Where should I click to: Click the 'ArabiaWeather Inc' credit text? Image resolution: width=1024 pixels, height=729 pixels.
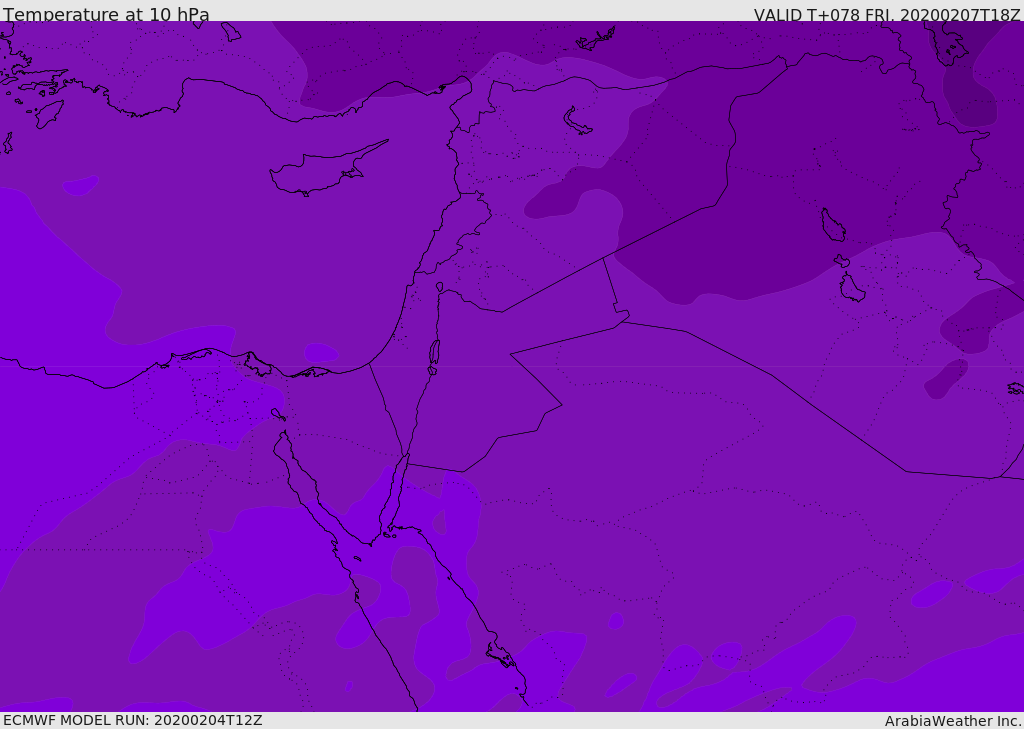952,721
